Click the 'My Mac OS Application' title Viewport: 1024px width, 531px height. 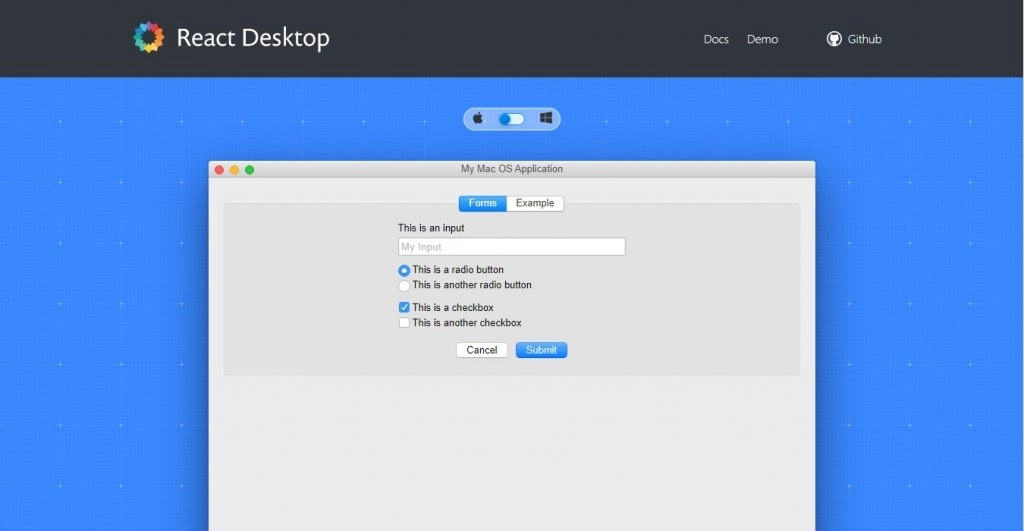512,169
